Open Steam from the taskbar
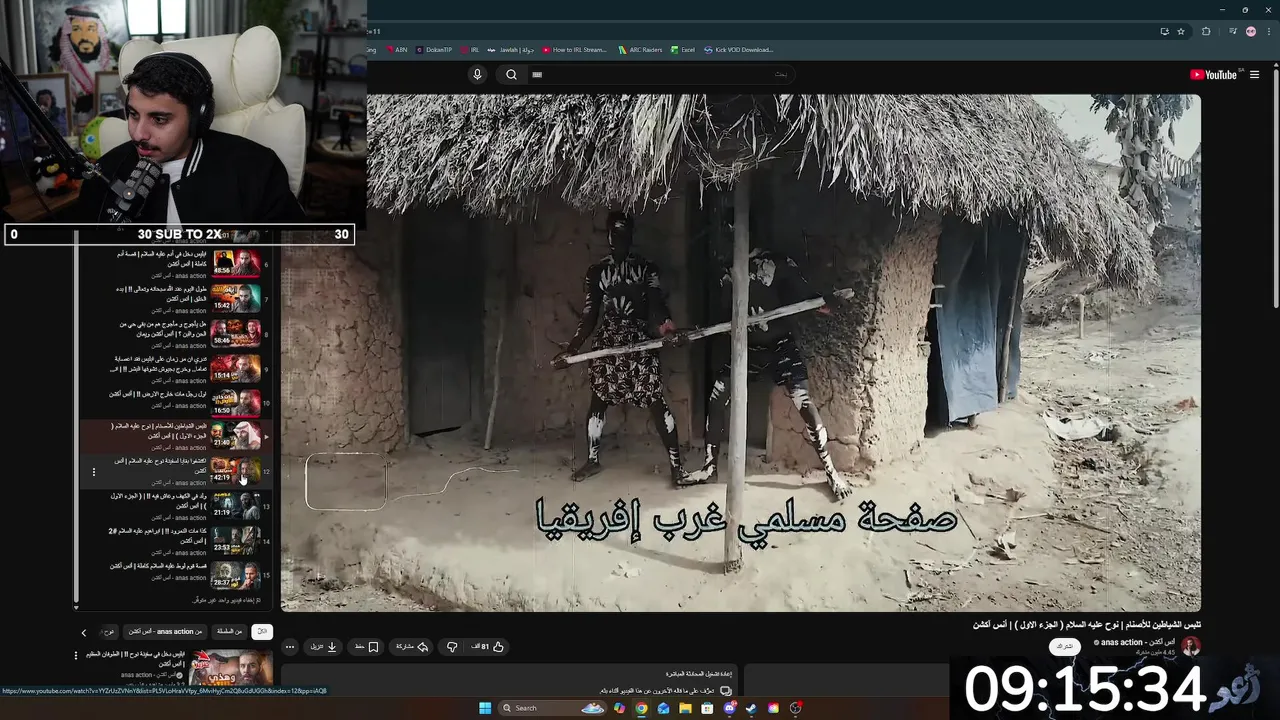The image size is (1280, 720). [x=751, y=708]
